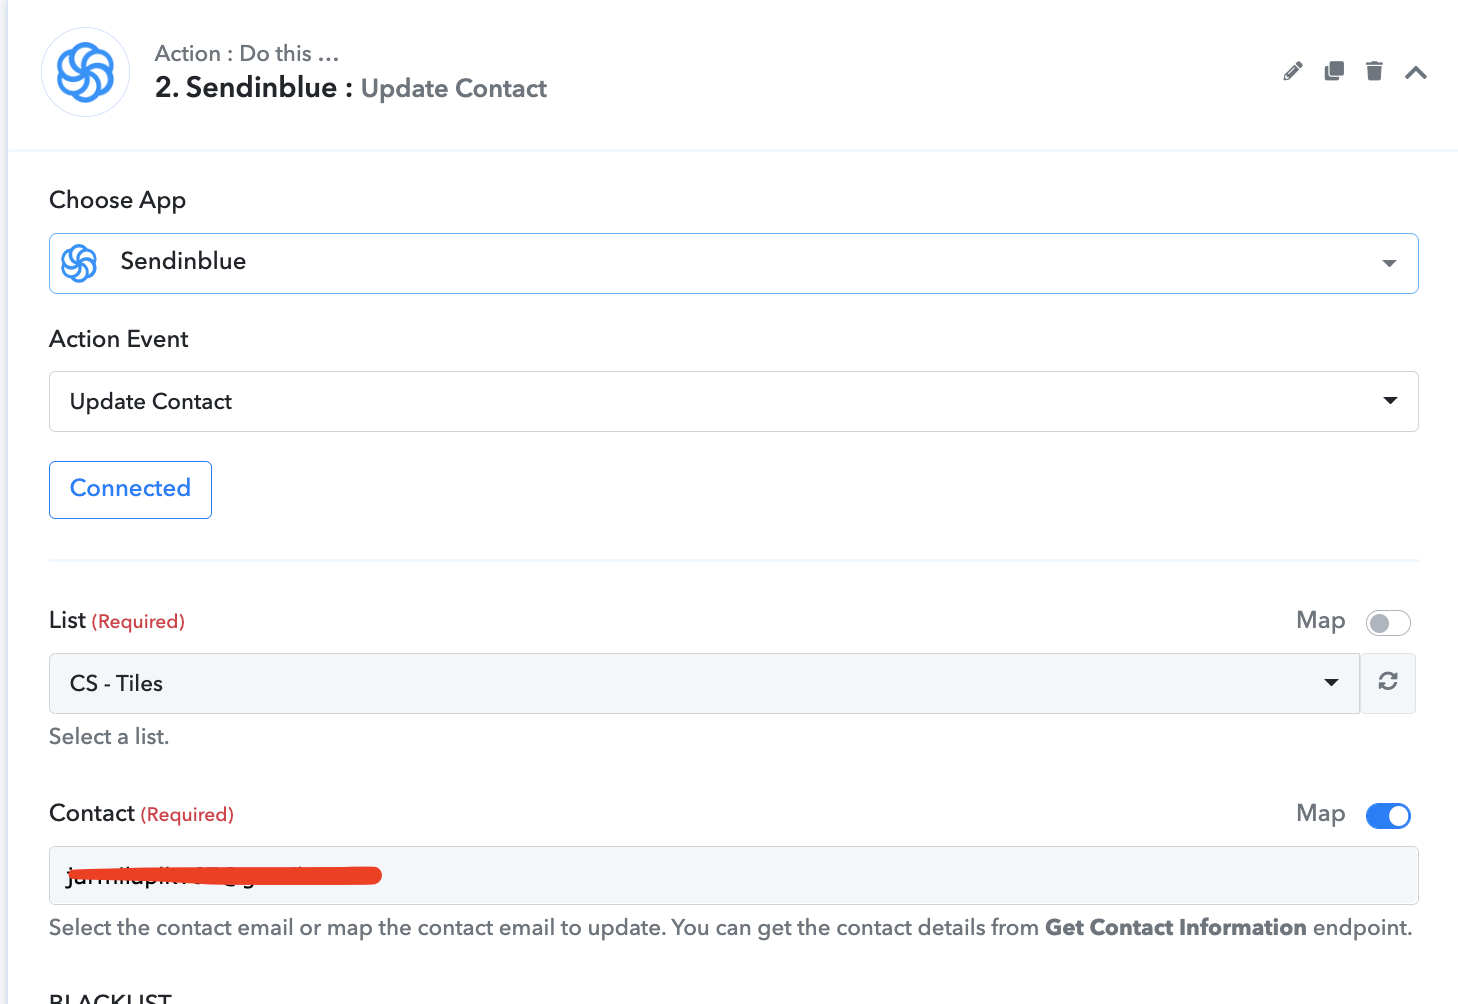This screenshot has height=1004, width=1458.
Task: Click the Get Contact Information text
Action: click(x=1175, y=928)
